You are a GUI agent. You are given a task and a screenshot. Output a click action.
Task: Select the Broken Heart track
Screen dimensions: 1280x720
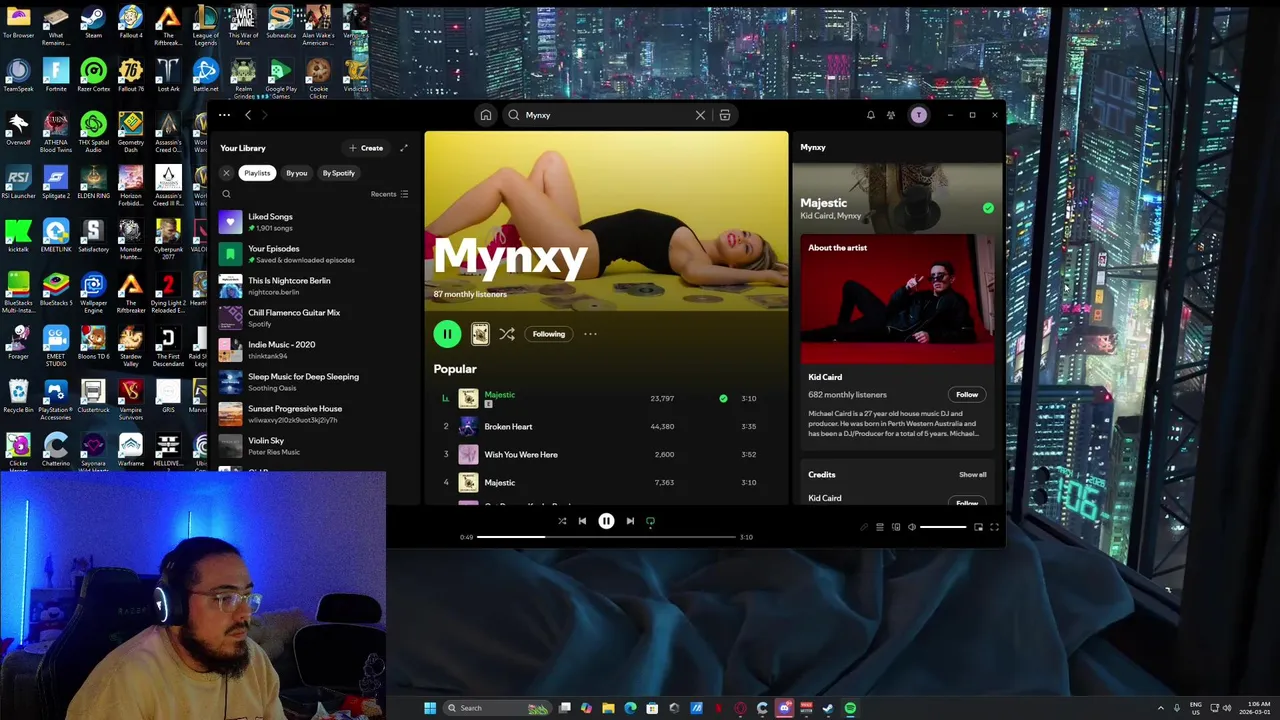point(606,426)
